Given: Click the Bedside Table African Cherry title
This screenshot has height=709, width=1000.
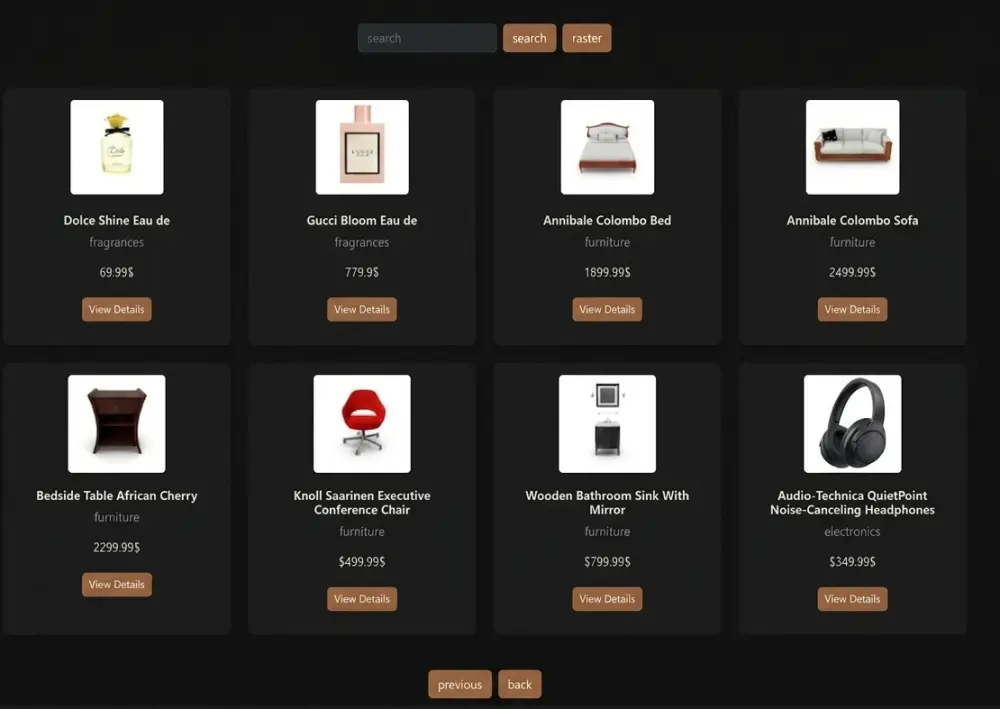Looking at the screenshot, I should [117, 495].
